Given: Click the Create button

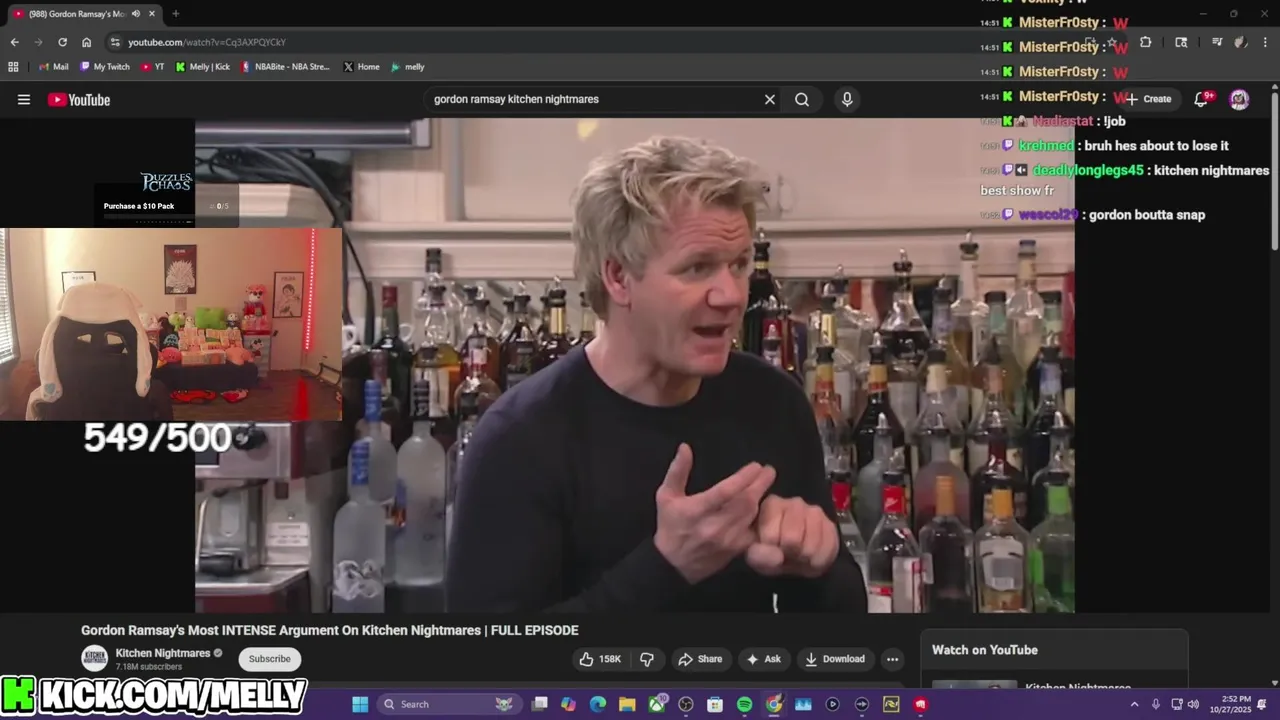Looking at the screenshot, I should (1148, 99).
